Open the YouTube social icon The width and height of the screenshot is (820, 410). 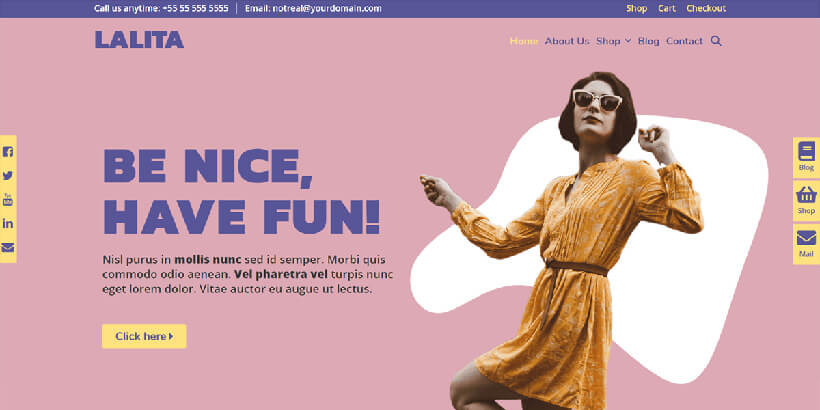[x=8, y=199]
